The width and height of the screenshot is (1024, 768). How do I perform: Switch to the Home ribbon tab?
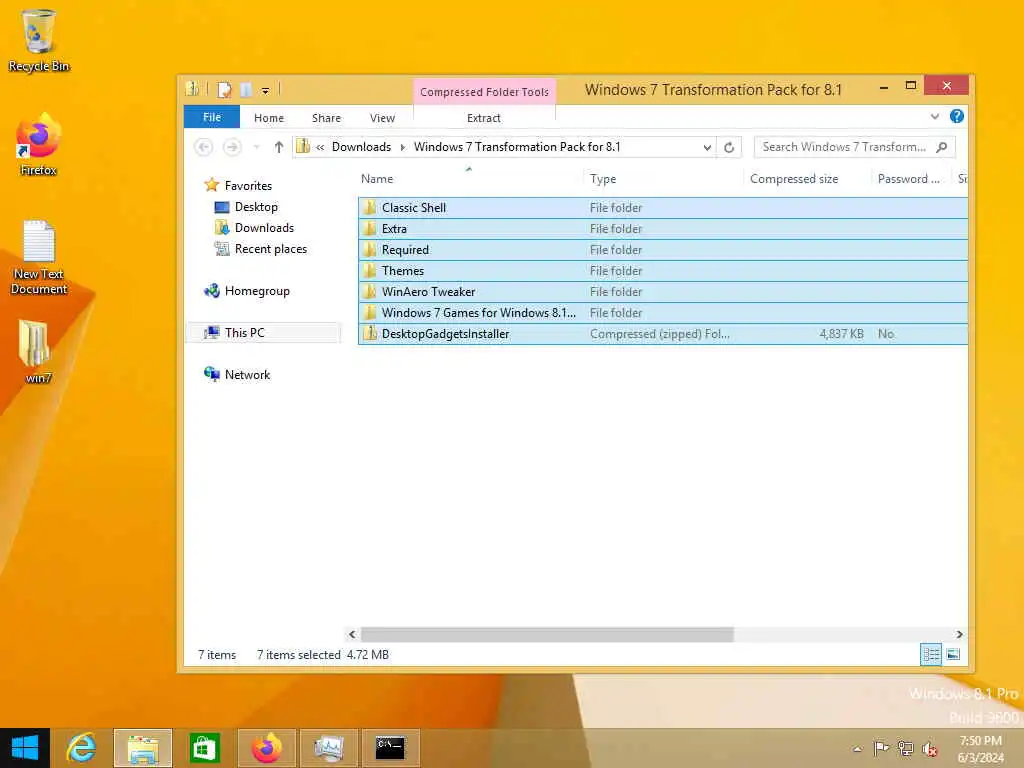pyautogui.click(x=269, y=118)
